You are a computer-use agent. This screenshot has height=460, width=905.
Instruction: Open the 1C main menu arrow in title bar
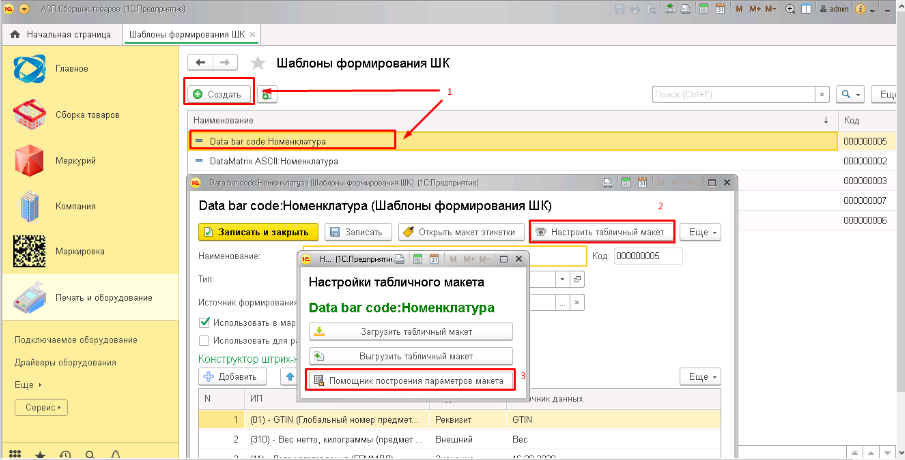point(24,9)
